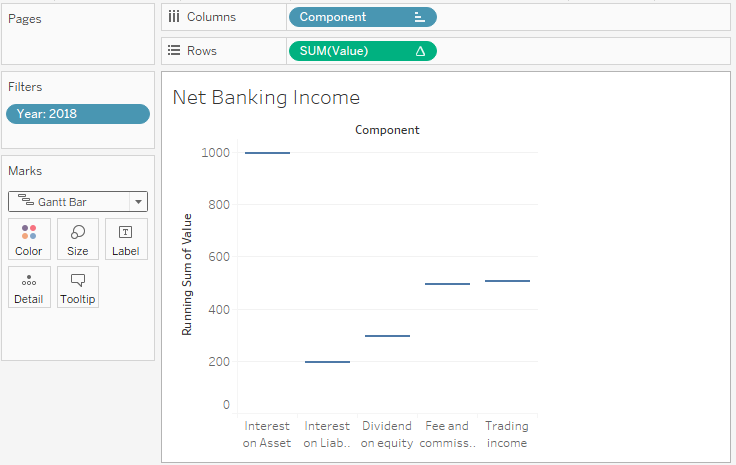Click the 600 axis tick value

219,257
